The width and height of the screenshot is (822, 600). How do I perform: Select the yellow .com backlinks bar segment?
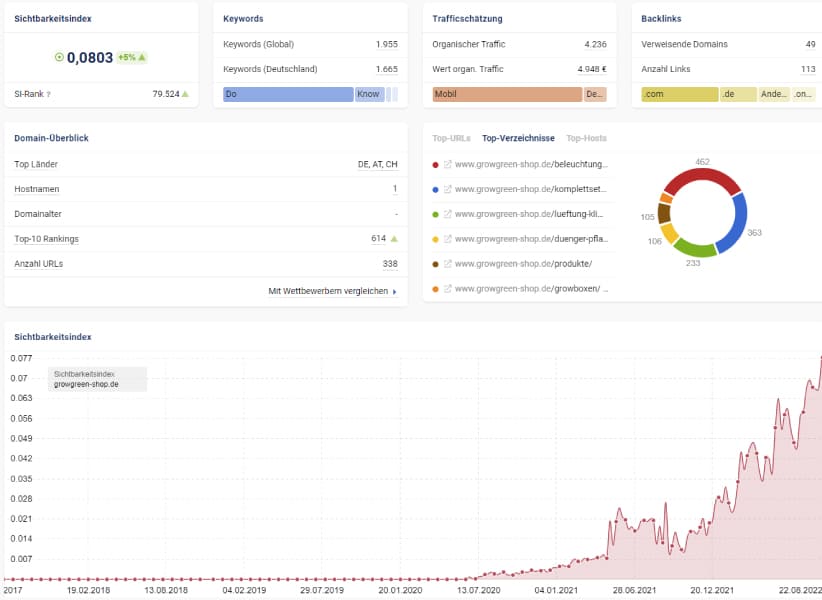[x=679, y=94]
